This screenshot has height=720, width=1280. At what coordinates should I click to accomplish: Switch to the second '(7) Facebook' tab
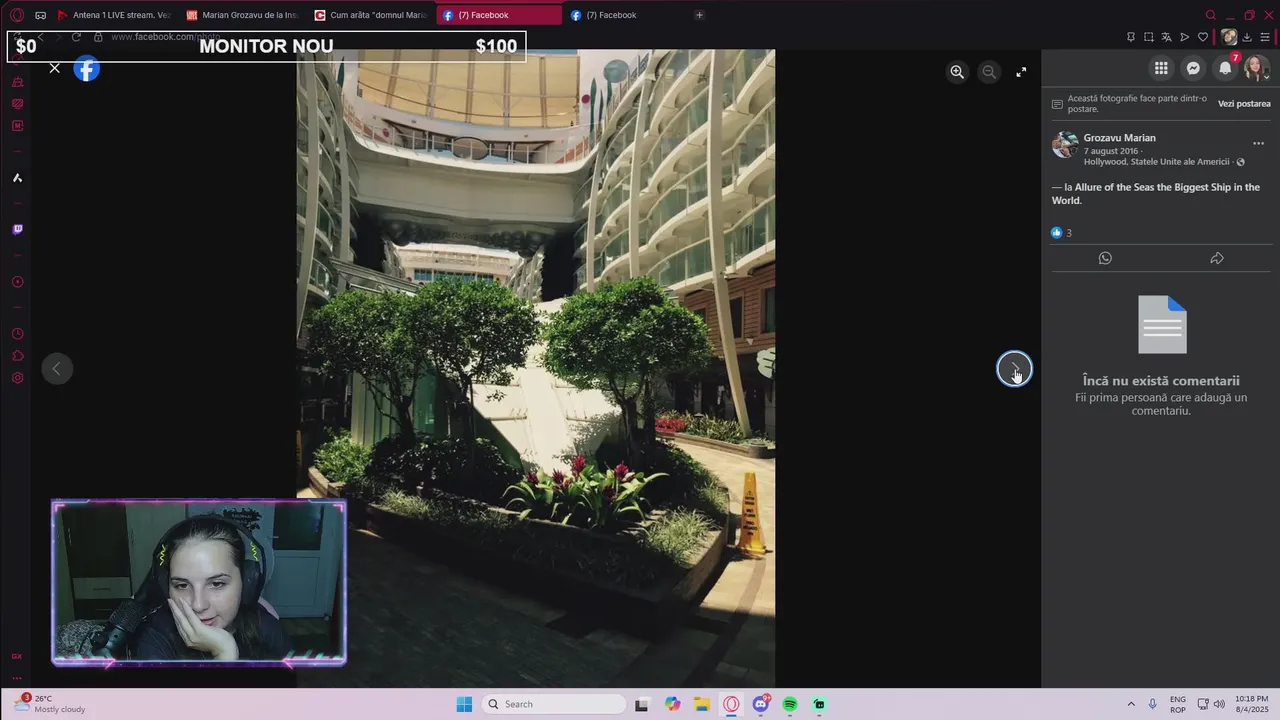(x=627, y=15)
